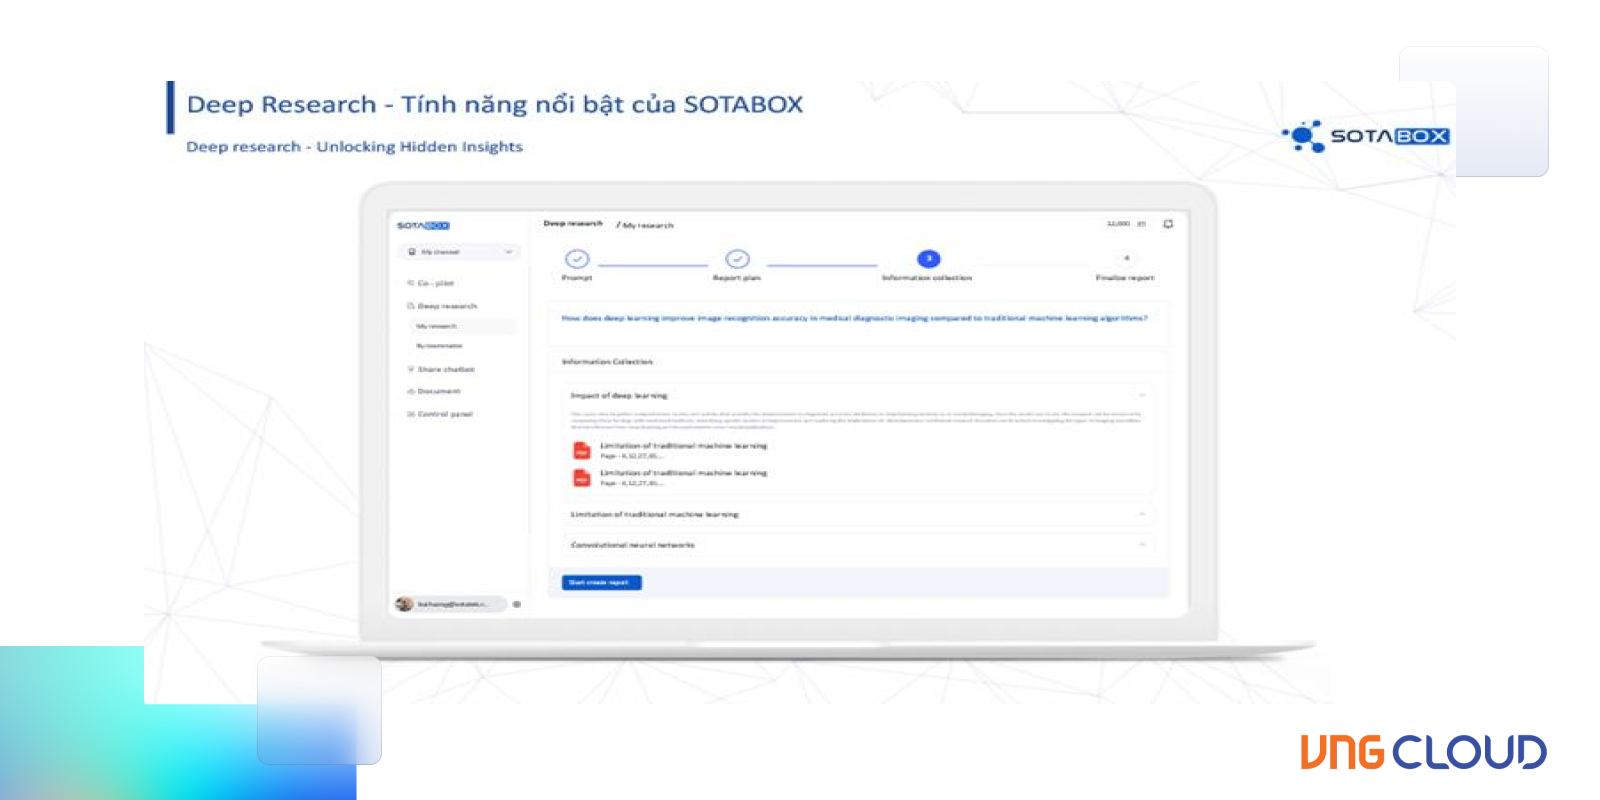Screen dimensions: 1600x800
Task: Click the slide heading Deep Research title
Action: tap(495, 104)
